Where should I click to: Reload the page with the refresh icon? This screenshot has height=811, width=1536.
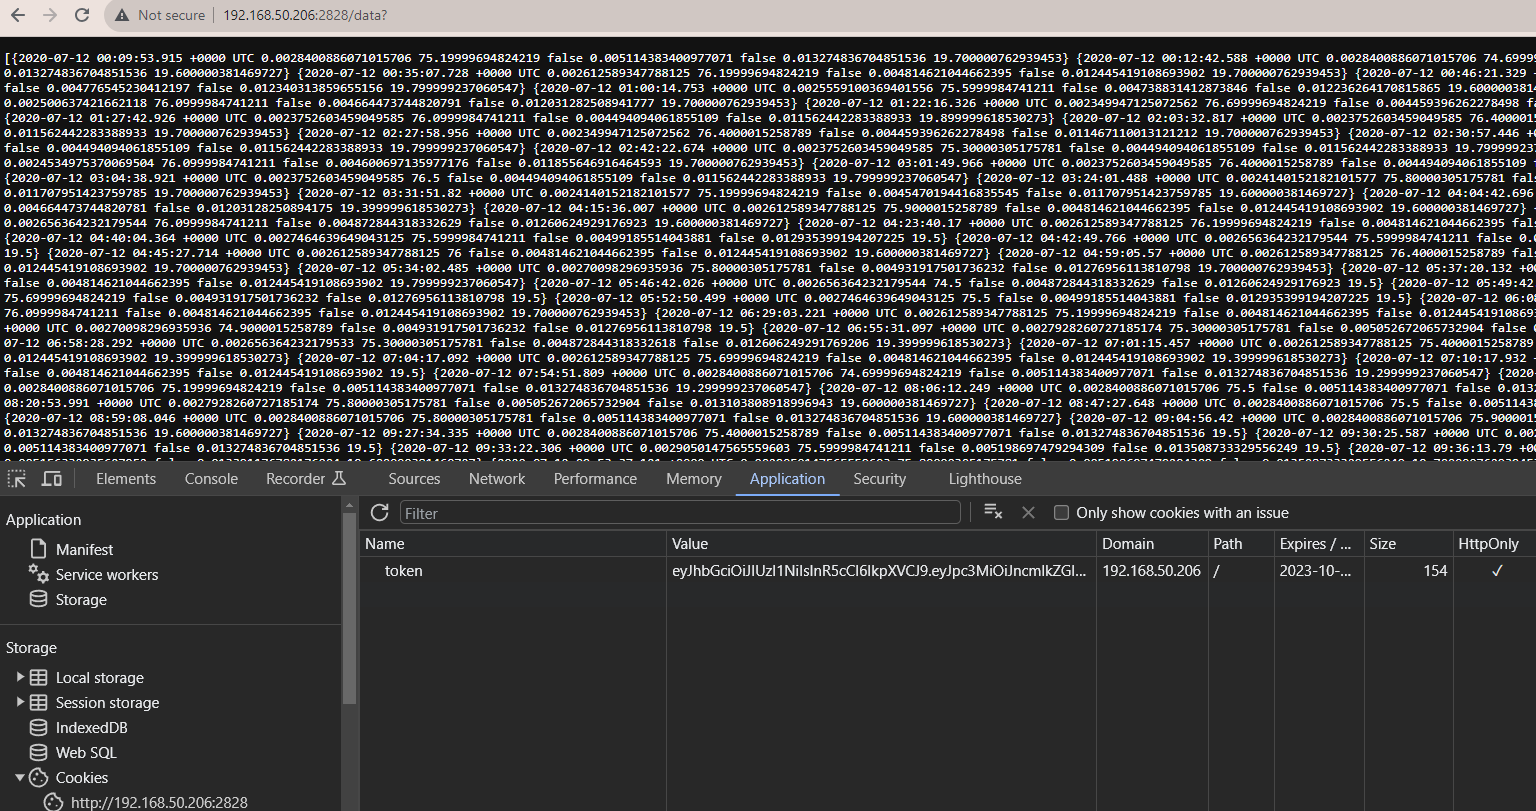[x=82, y=15]
